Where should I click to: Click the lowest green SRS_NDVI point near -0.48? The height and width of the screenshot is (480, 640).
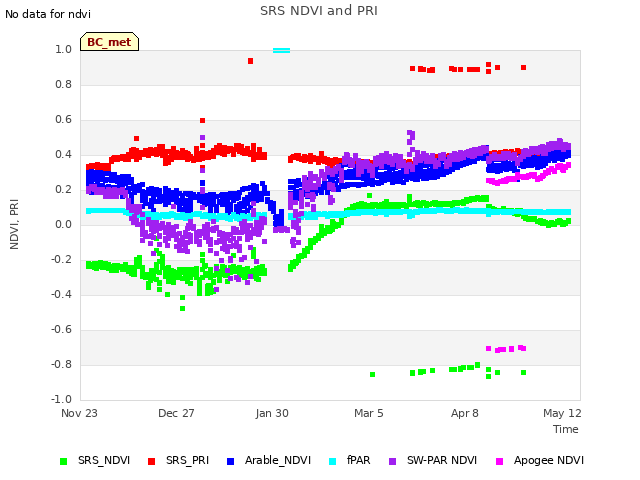(x=182, y=309)
